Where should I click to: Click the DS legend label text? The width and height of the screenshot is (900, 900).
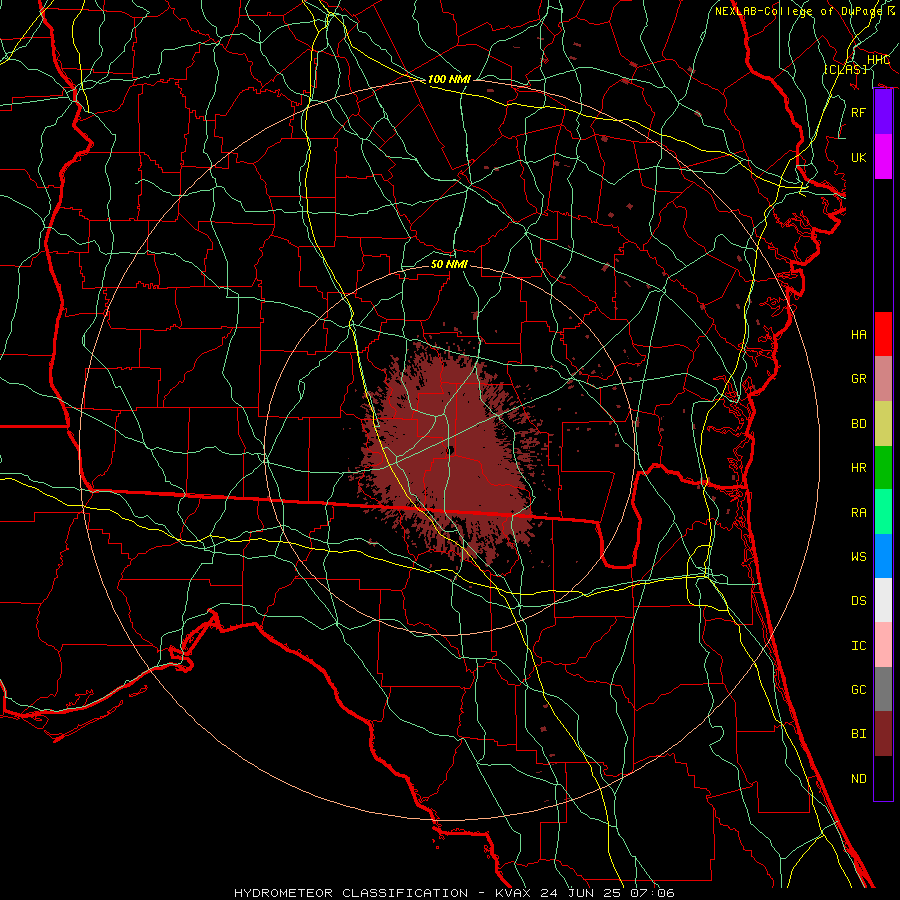click(859, 601)
